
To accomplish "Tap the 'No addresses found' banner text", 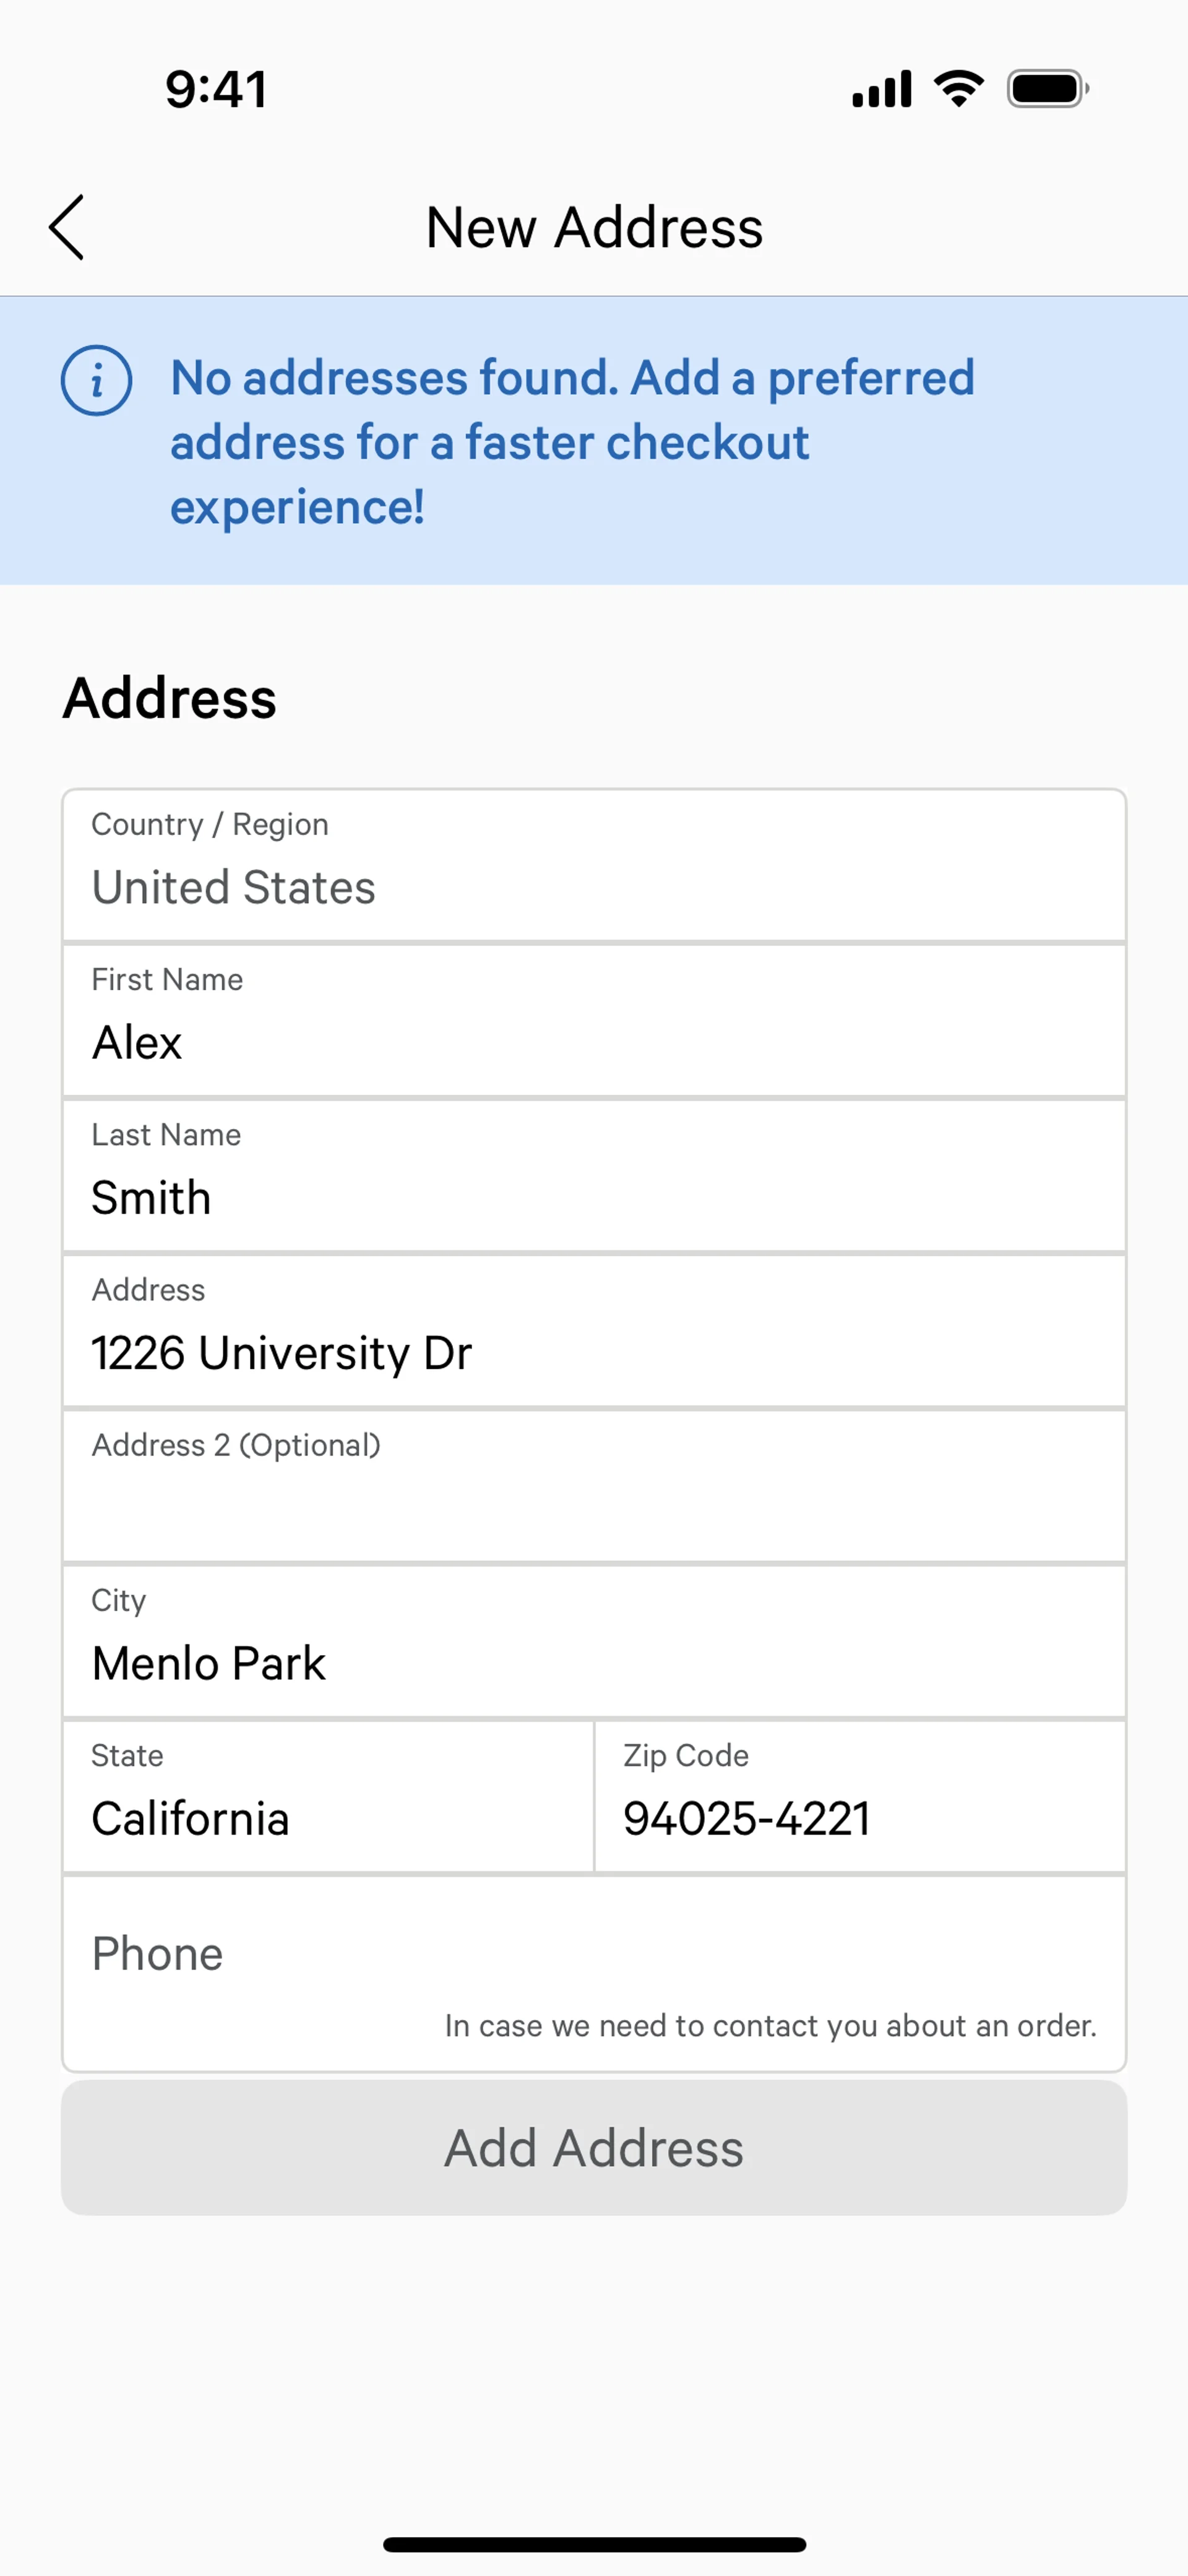I will click(572, 442).
